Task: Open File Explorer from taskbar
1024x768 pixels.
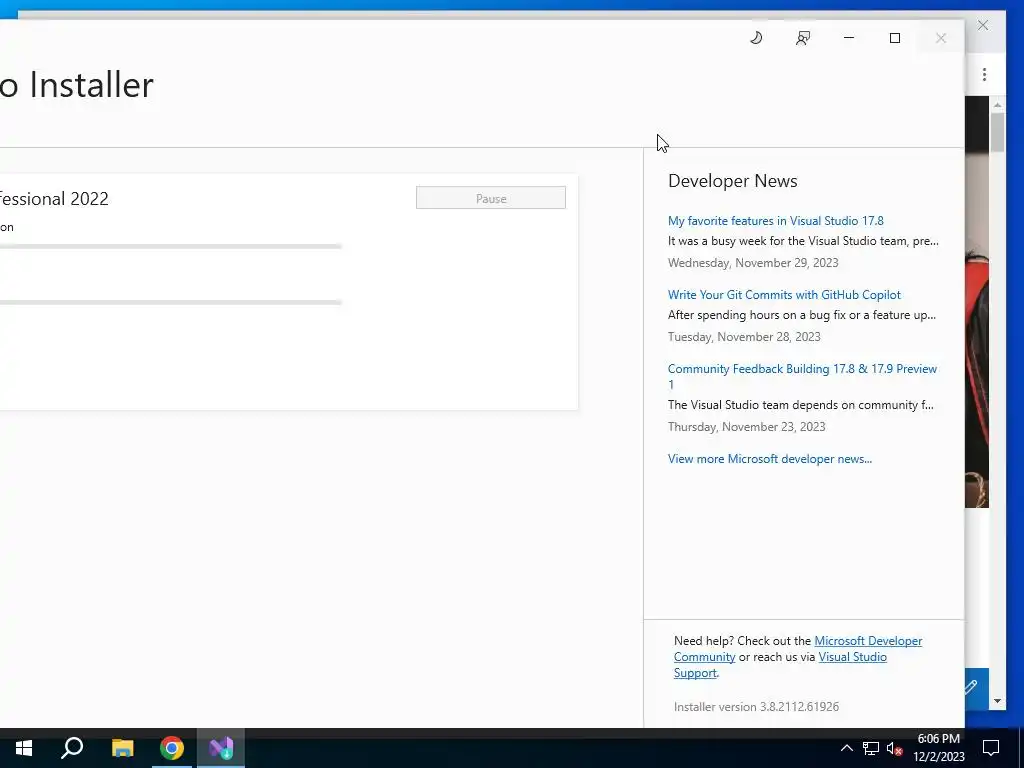Action: tap(122, 748)
